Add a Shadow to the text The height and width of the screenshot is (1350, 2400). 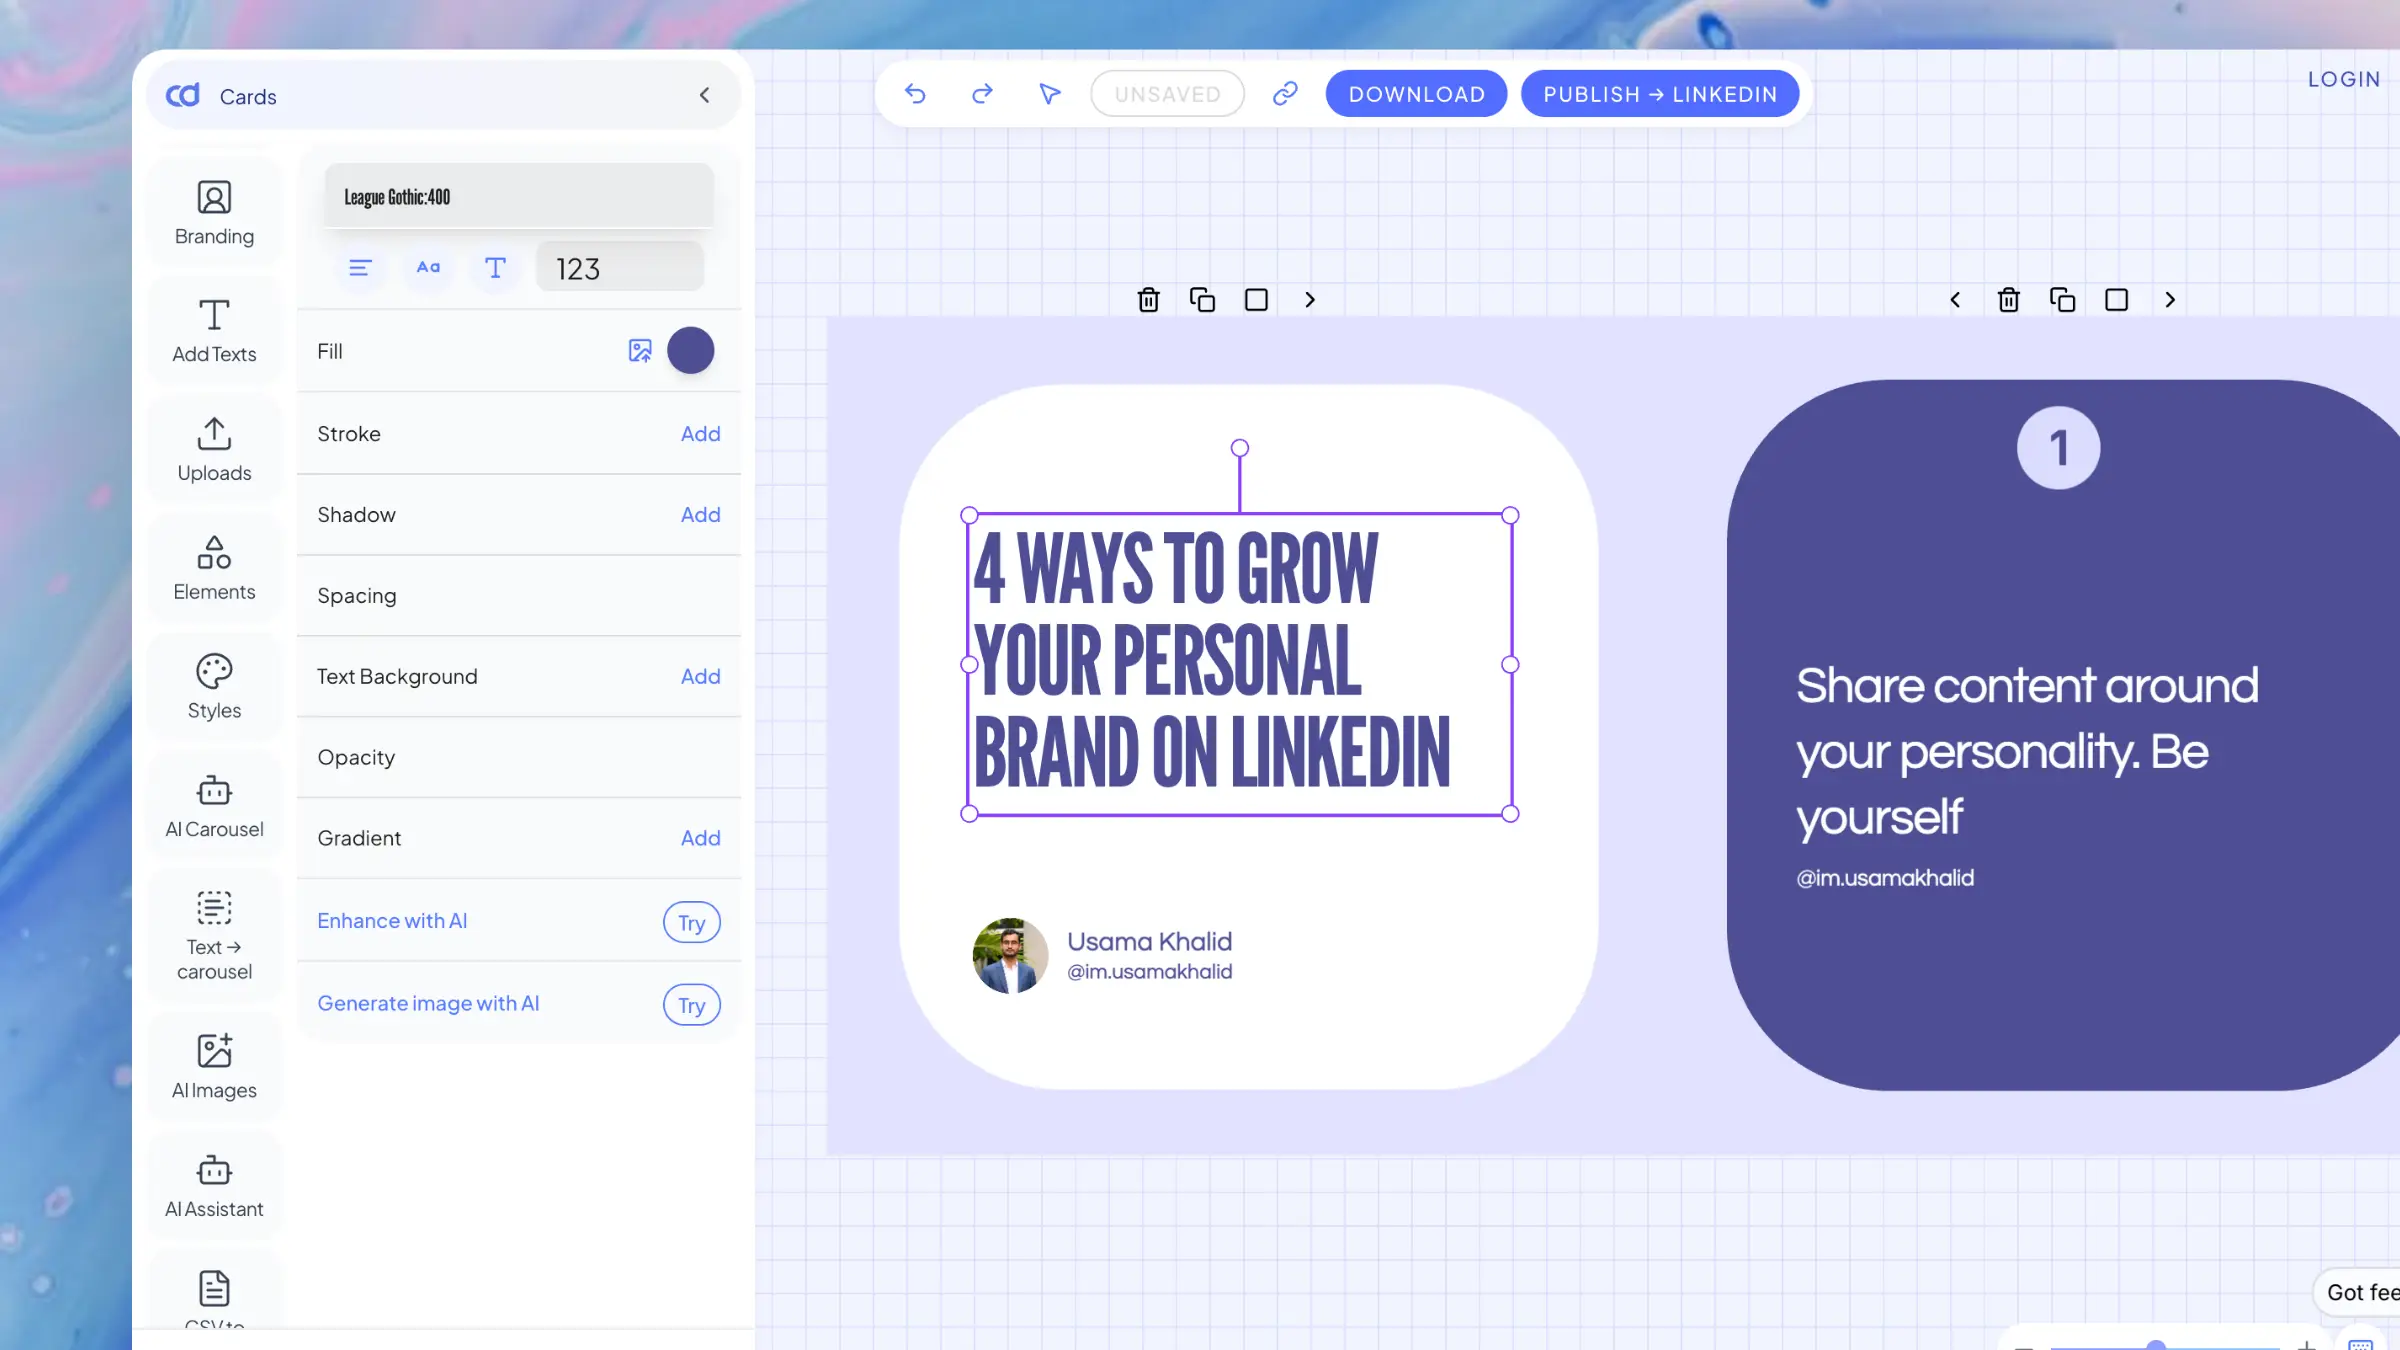700,515
